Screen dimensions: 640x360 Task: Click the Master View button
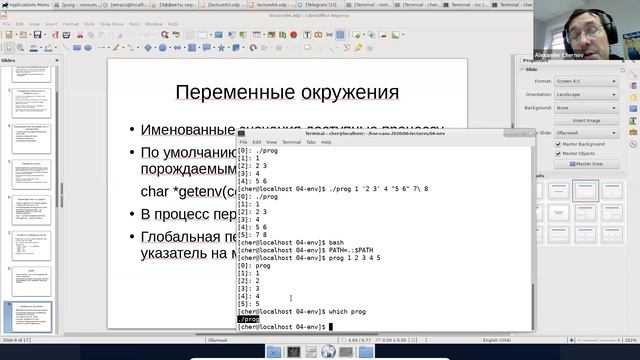pyautogui.click(x=586, y=164)
